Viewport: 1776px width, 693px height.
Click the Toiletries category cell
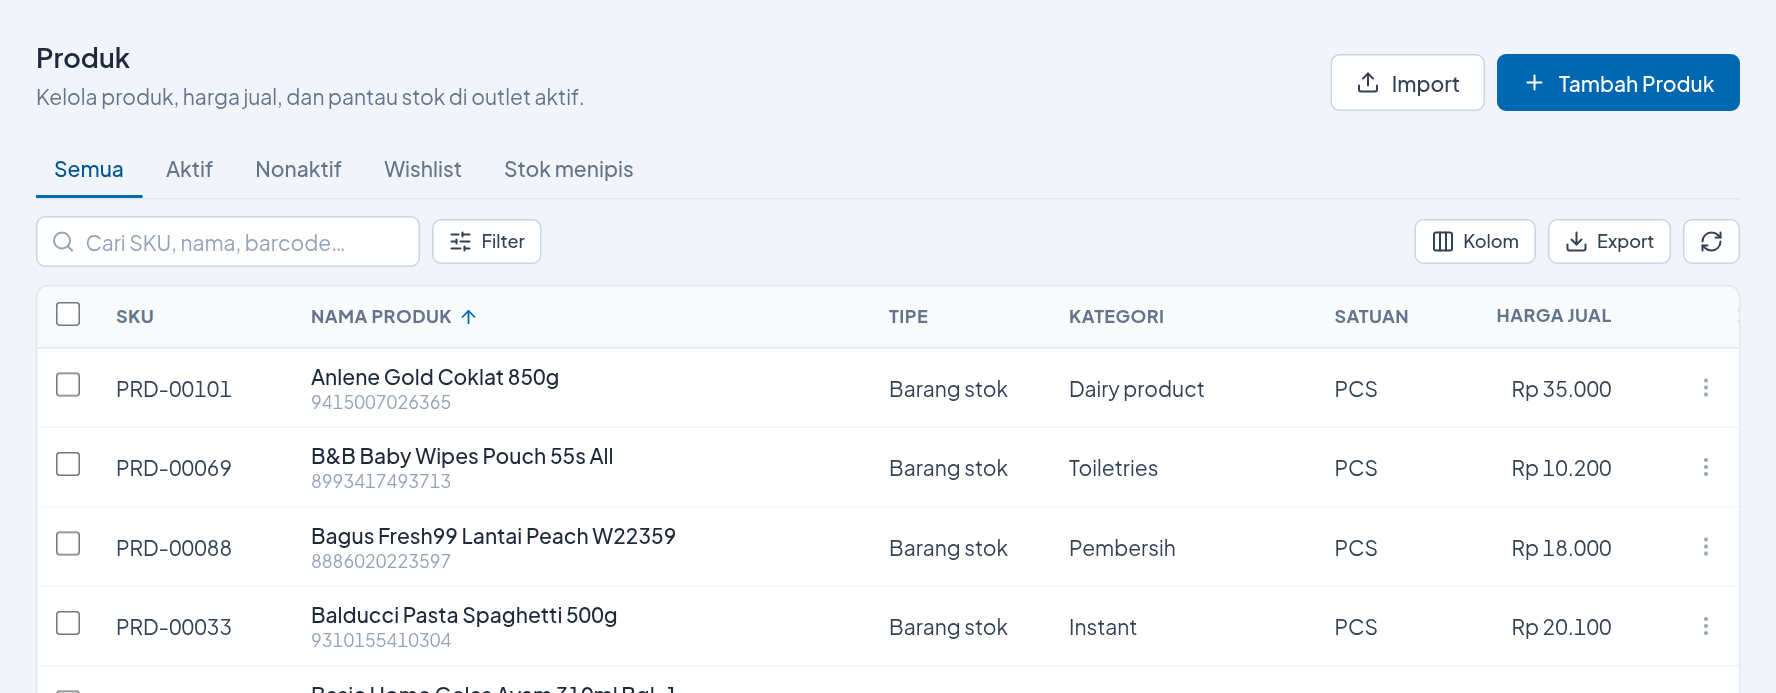pyautogui.click(x=1113, y=468)
